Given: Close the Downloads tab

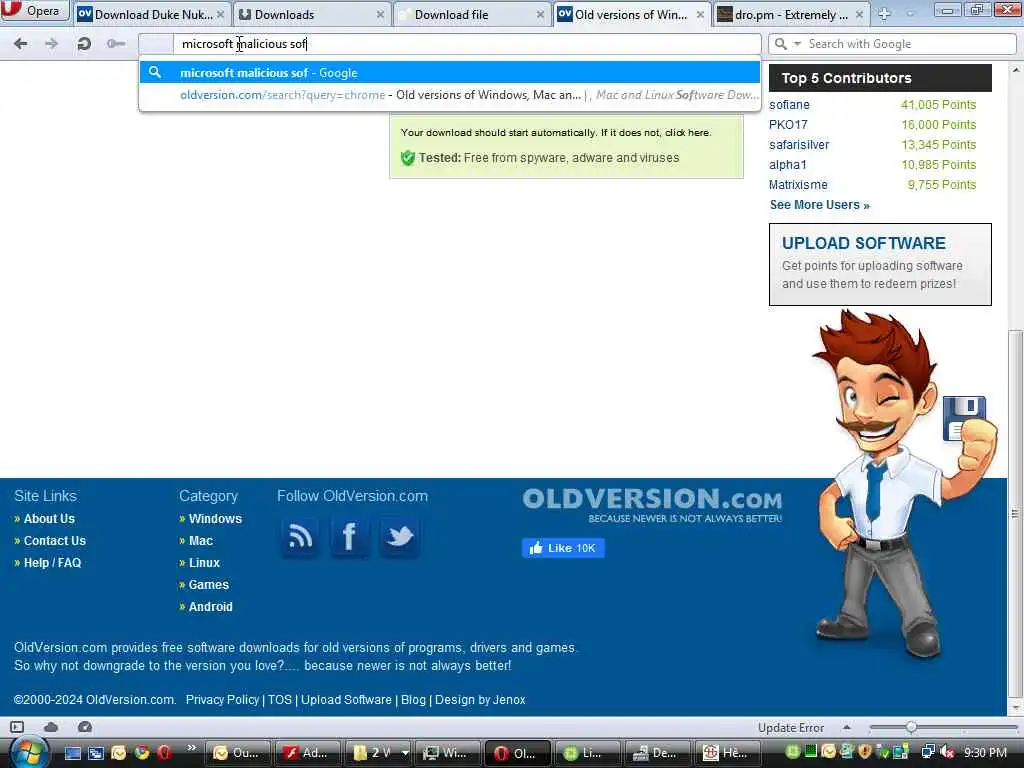Looking at the screenshot, I should 380,14.
